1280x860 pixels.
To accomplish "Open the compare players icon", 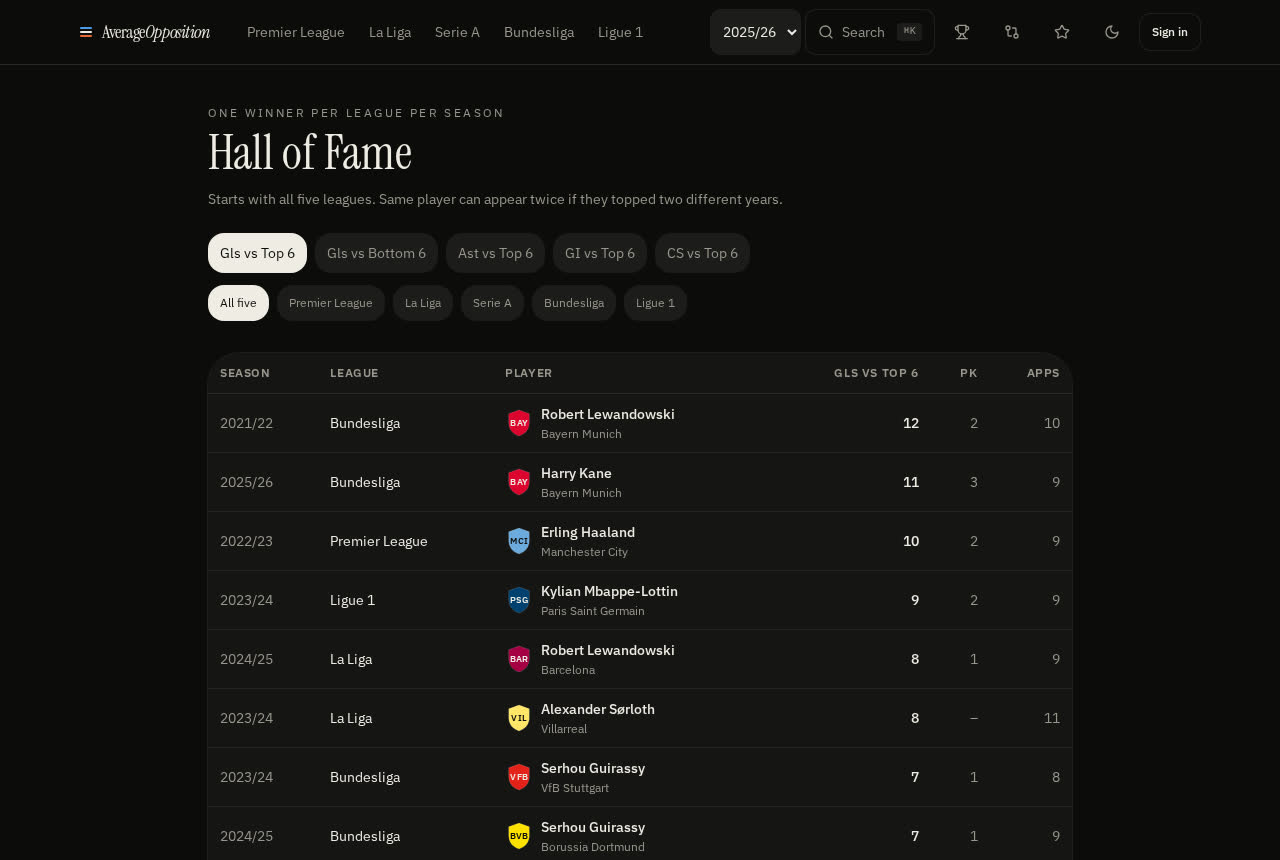I will 1012,32.
